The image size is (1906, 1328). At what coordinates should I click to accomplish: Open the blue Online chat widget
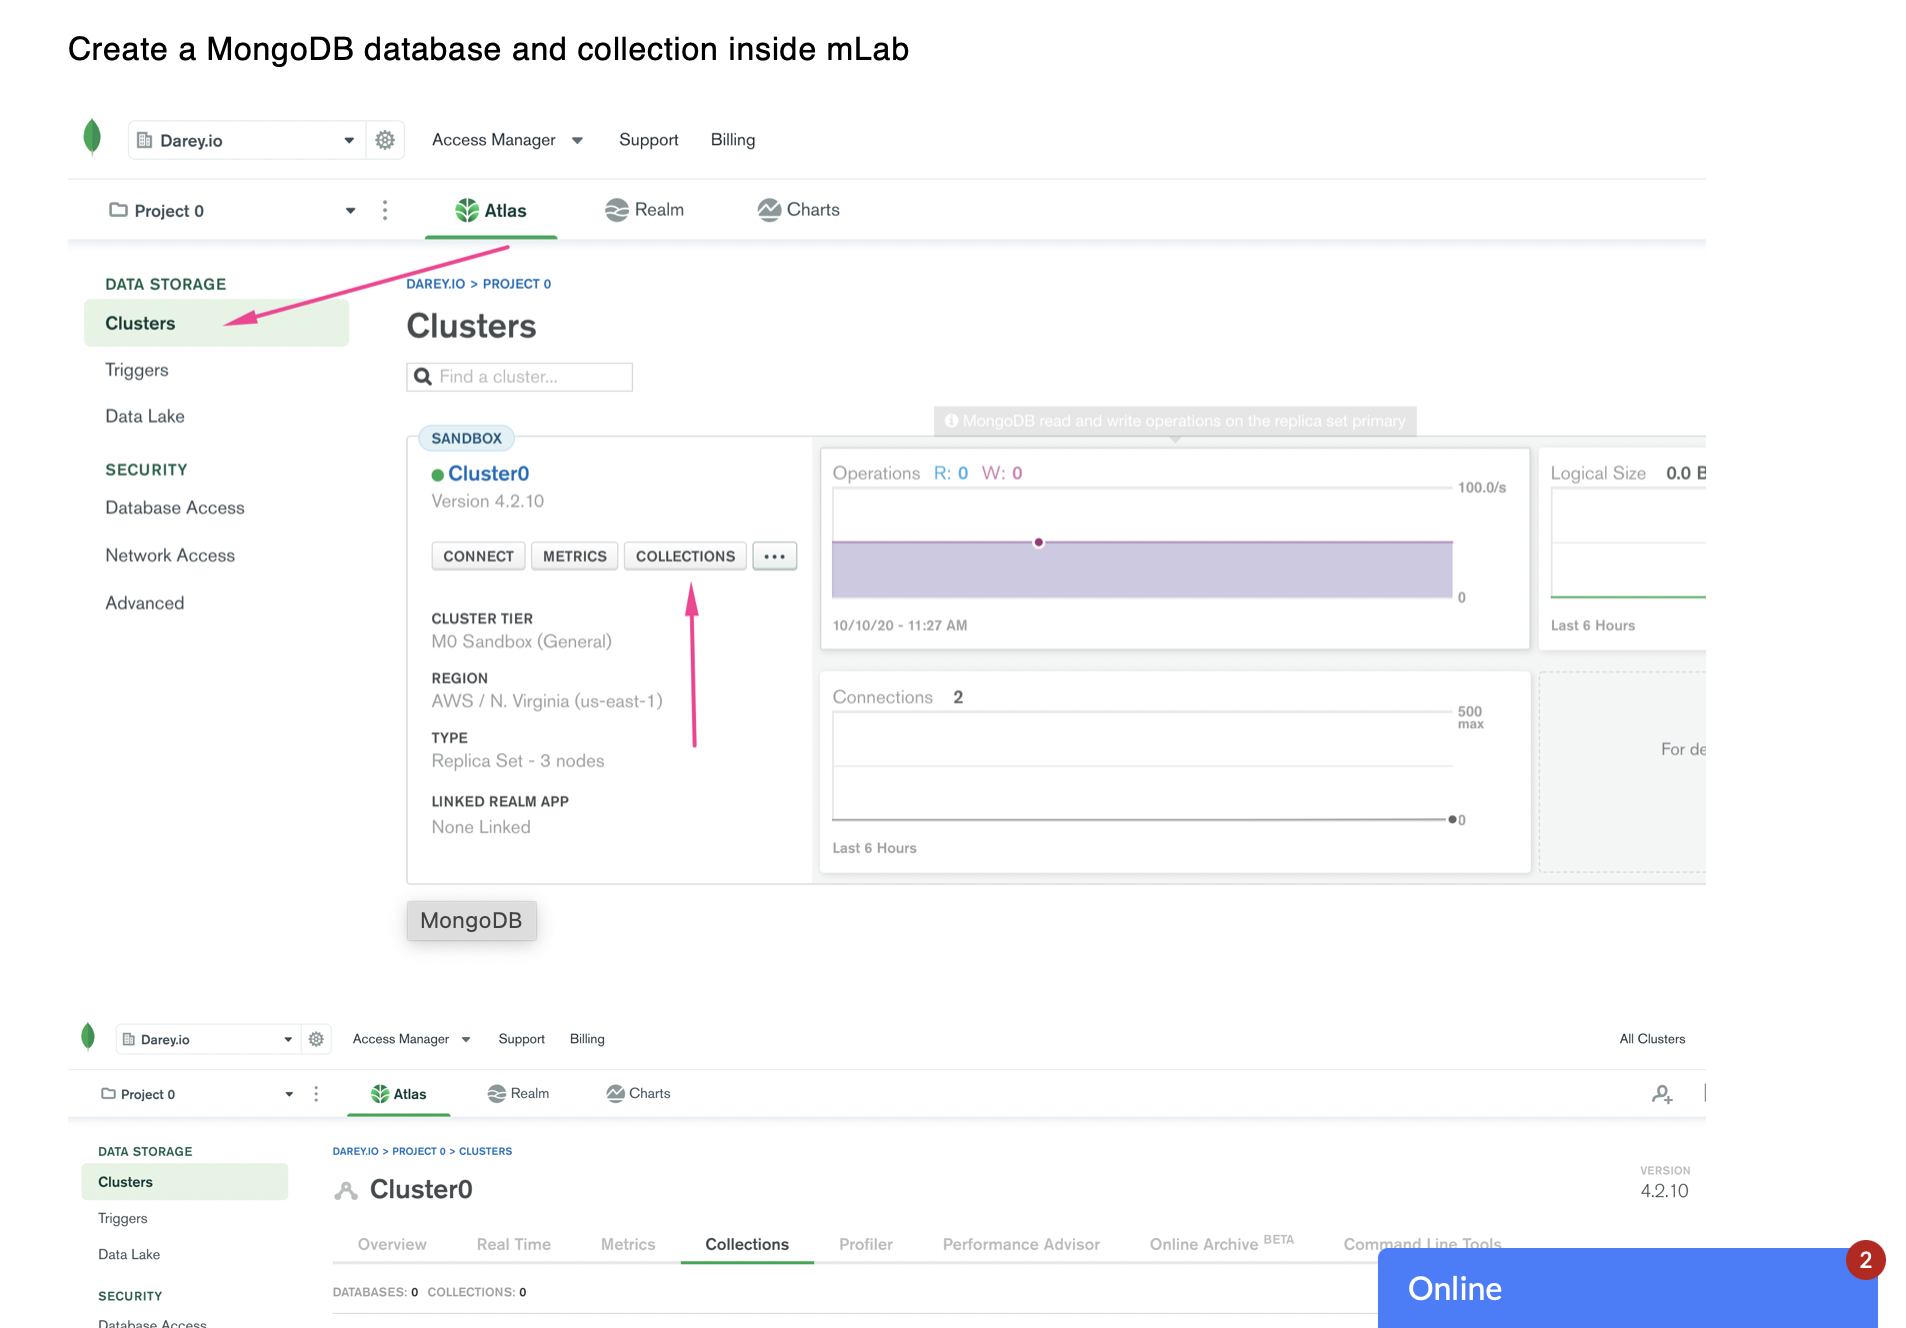1627,1288
